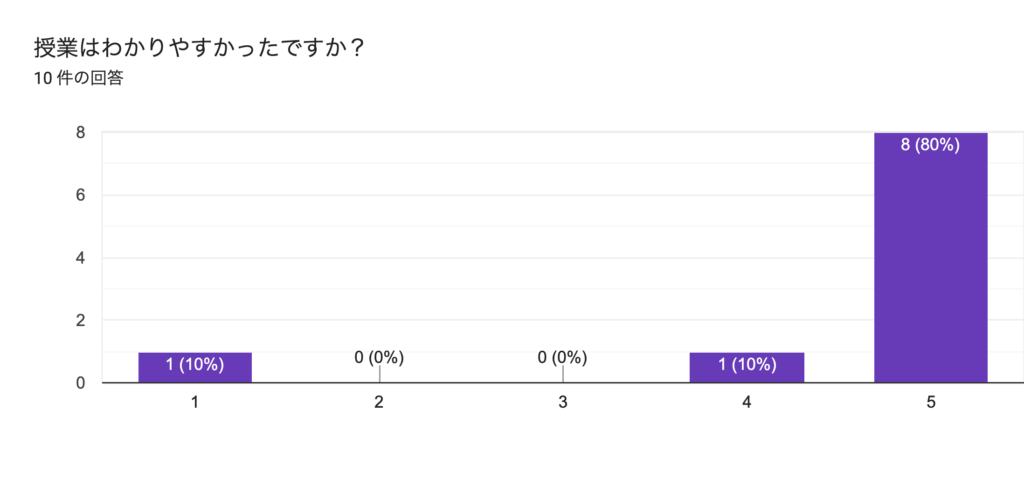Click the purple bar for rating 4

pos(747,368)
